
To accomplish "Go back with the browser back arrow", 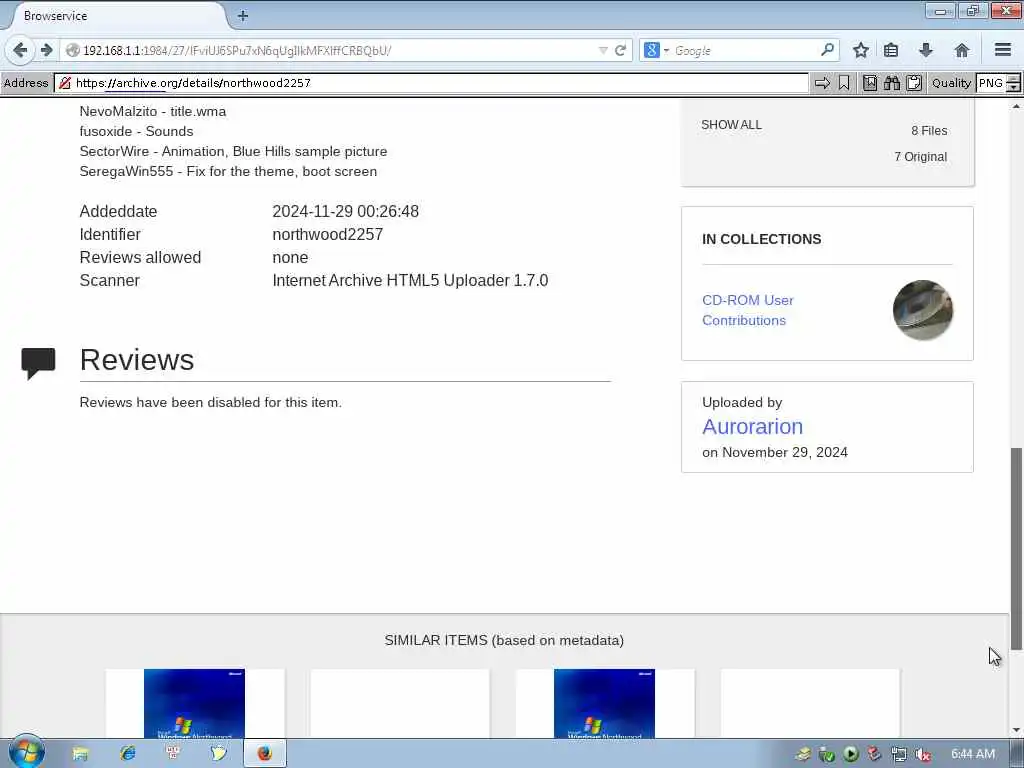I will pyautogui.click(x=20, y=50).
